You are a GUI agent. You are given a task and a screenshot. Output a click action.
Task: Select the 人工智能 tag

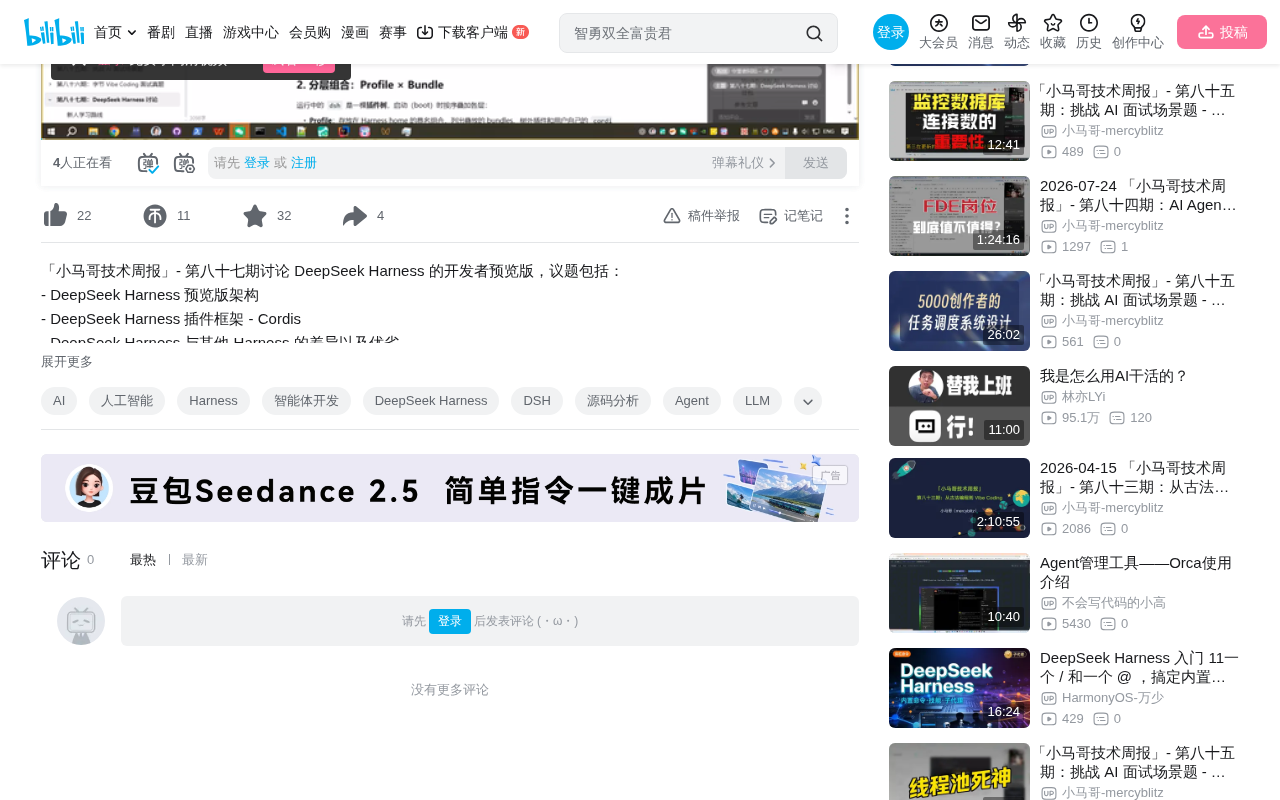(x=127, y=401)
